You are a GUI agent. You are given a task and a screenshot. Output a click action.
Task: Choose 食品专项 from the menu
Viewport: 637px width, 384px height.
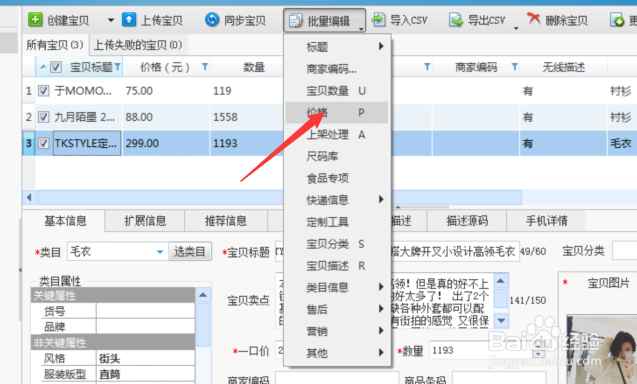pos(337,178)
